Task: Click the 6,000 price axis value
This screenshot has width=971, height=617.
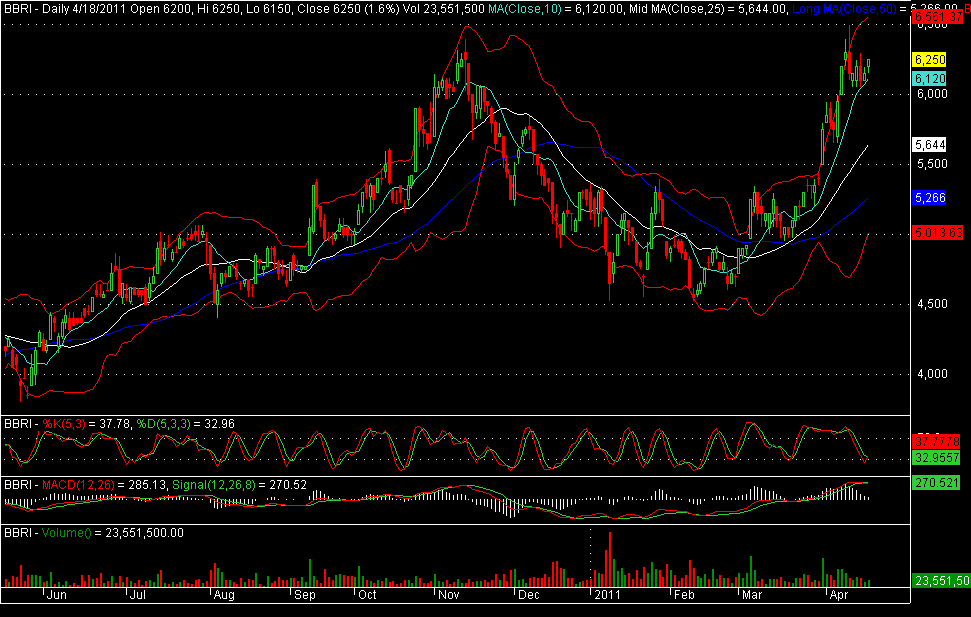Action: 931,94
